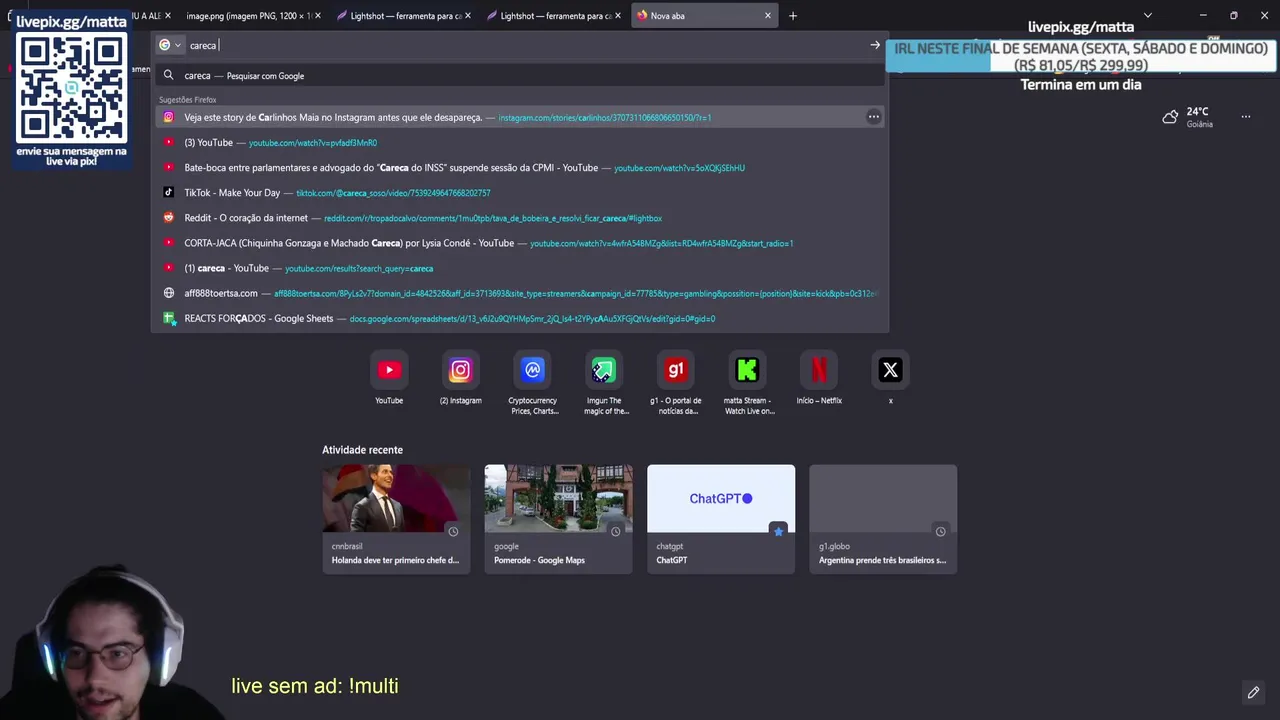The height and width of the screenshot is (720, 1280).
Task: Open the X shortcut tile
Action: (890, 370)
